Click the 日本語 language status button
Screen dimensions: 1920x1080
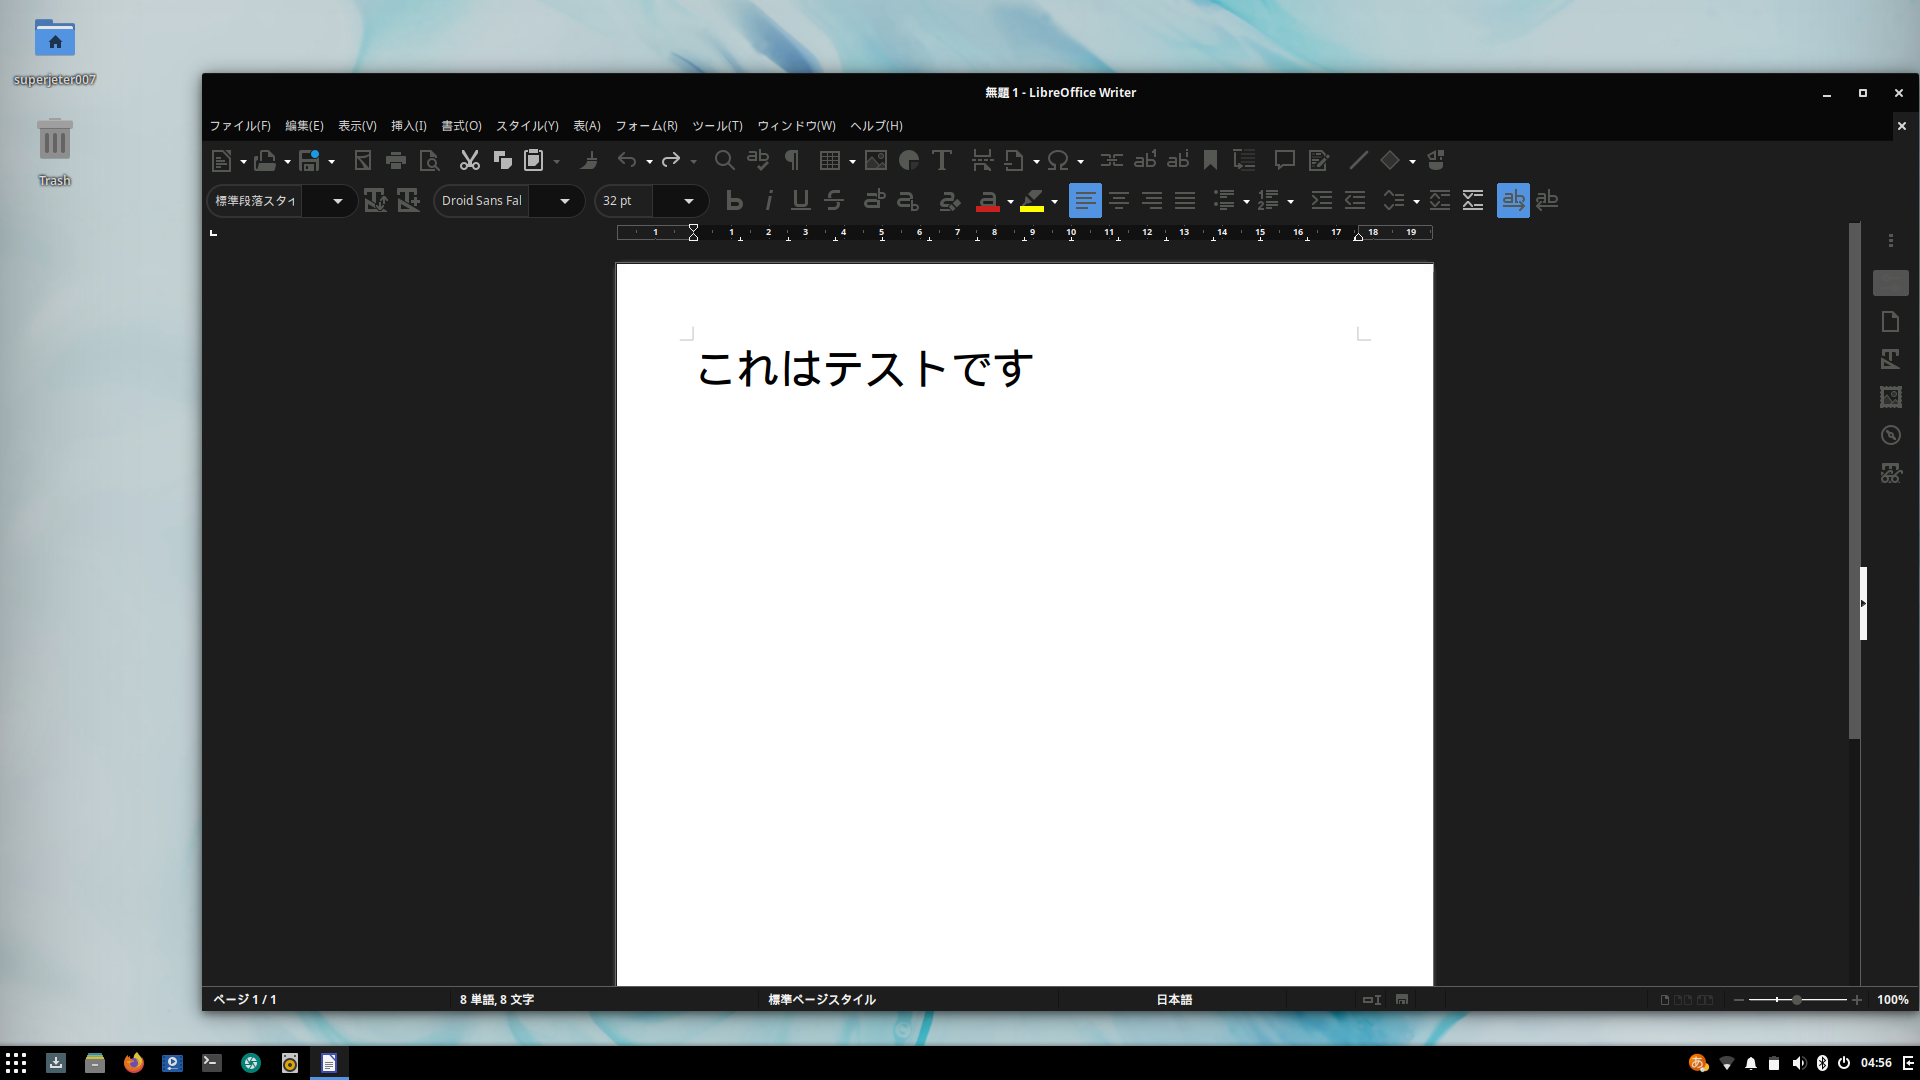click(x=1174, y=999)
